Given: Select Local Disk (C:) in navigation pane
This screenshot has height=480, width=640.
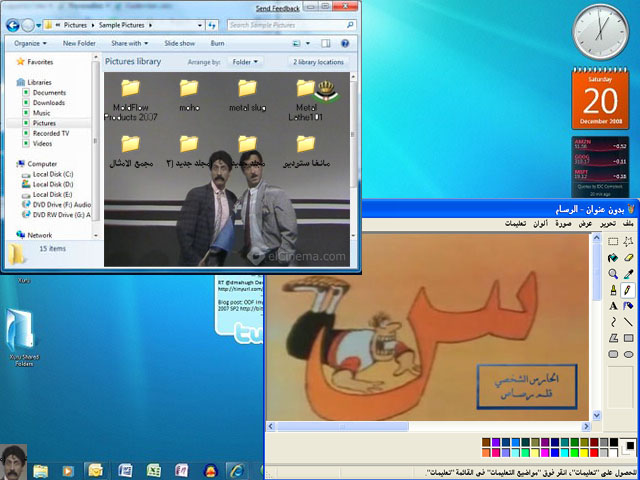Looking at the screenshot, I should [53, 174].
